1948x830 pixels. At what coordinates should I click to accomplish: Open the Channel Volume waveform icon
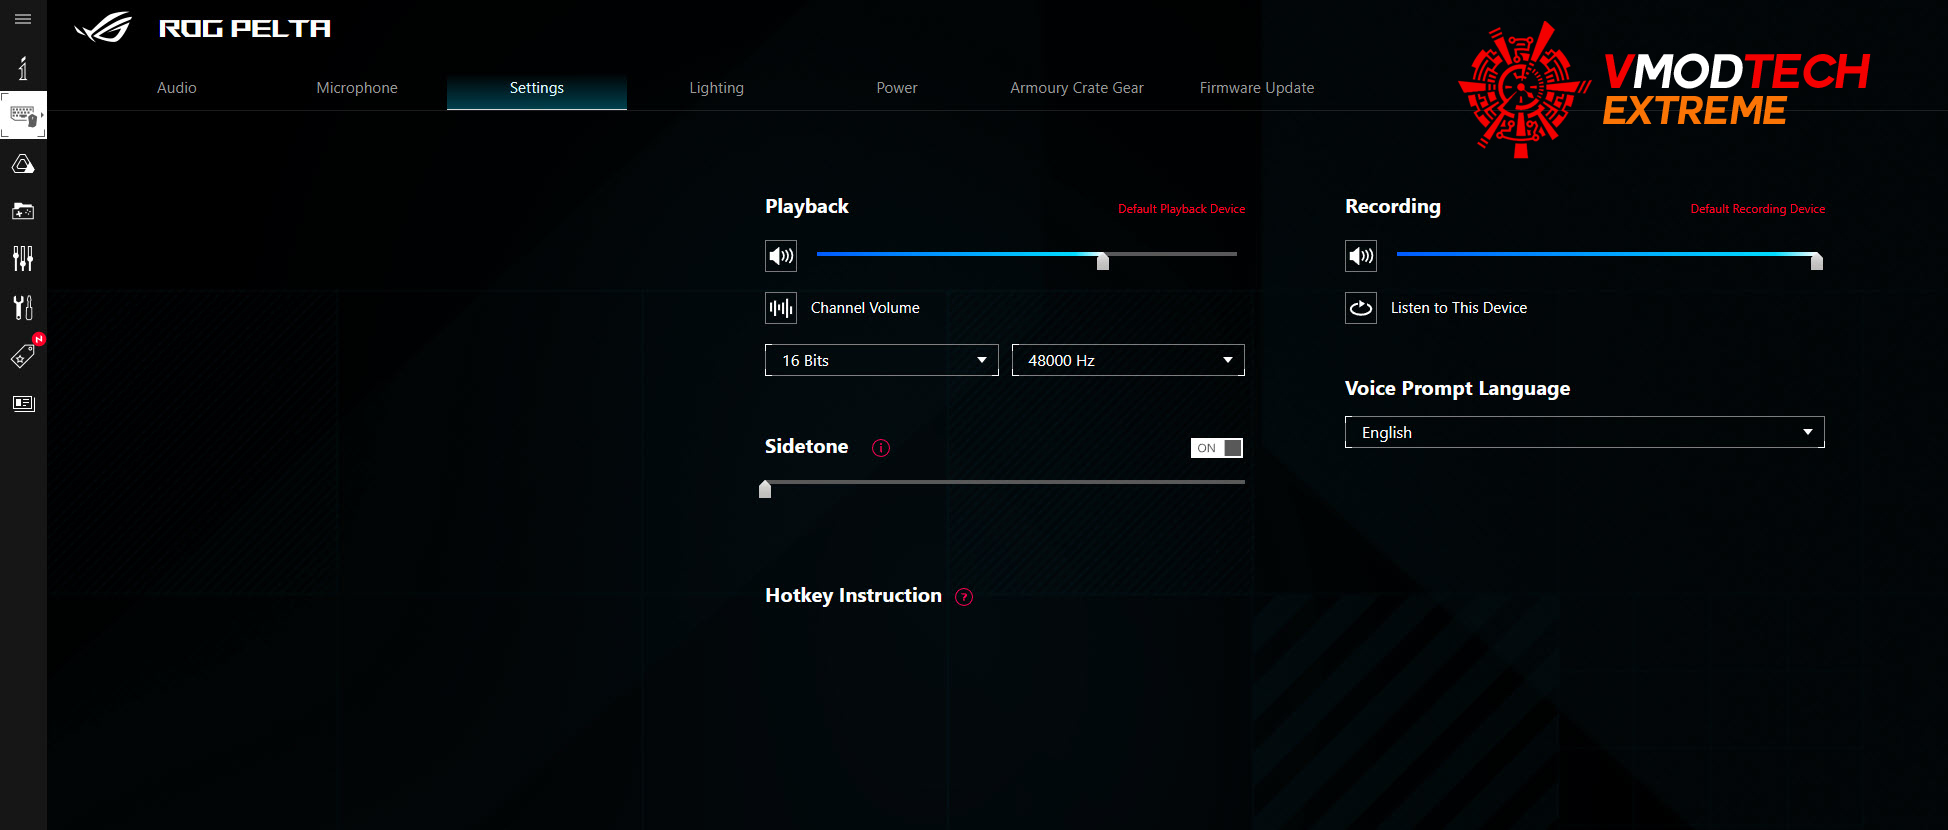(781, 308)
